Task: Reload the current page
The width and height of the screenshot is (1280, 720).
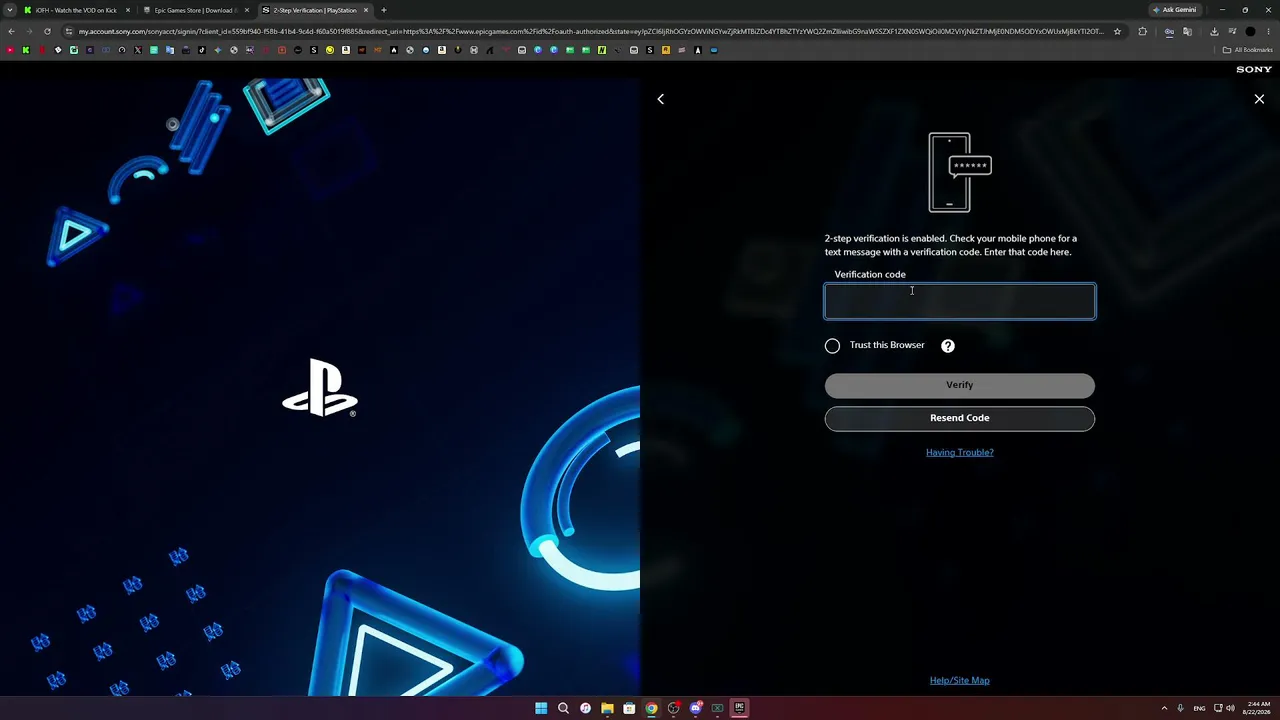Action: pos(47,31)
